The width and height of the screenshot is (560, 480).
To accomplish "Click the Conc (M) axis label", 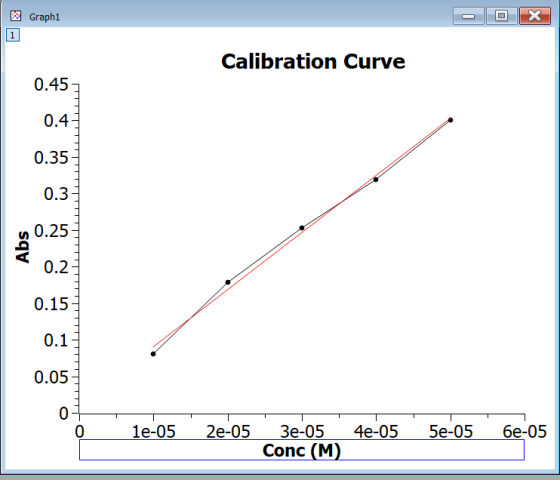I will [302, 450].
